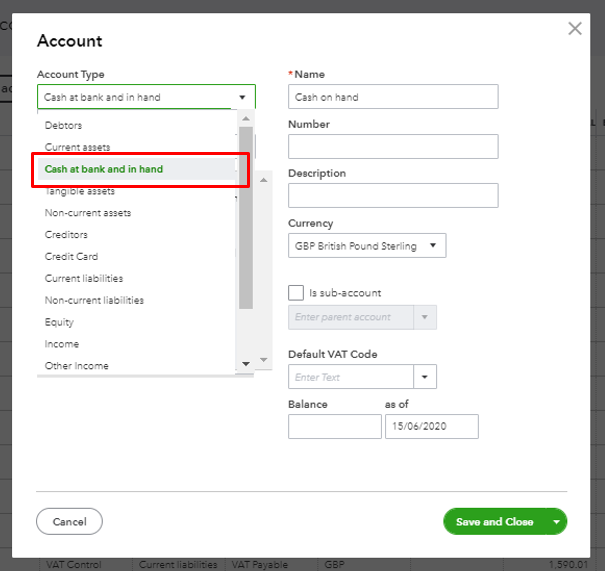Click into the Name text field
The width and height of the screenshot is (605, 571).
point(393,97)
